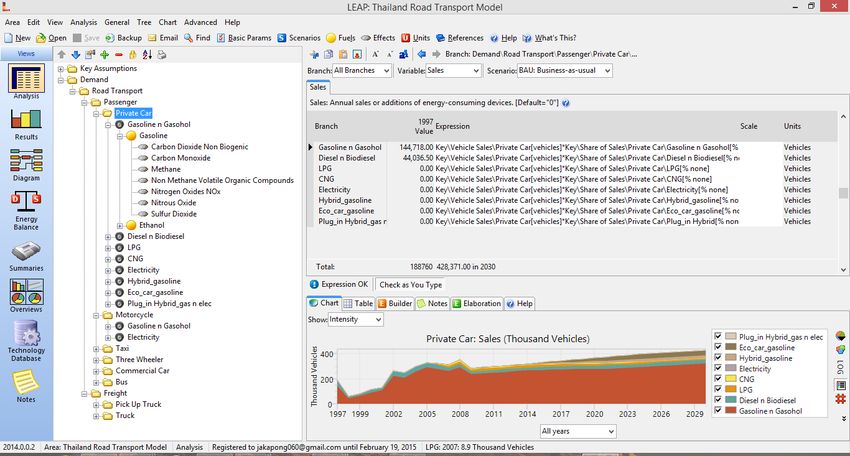The width and height of the screenshot is (850, 456).
Task: Open the Energy Balance view
Action: click(x=26, y=210)
